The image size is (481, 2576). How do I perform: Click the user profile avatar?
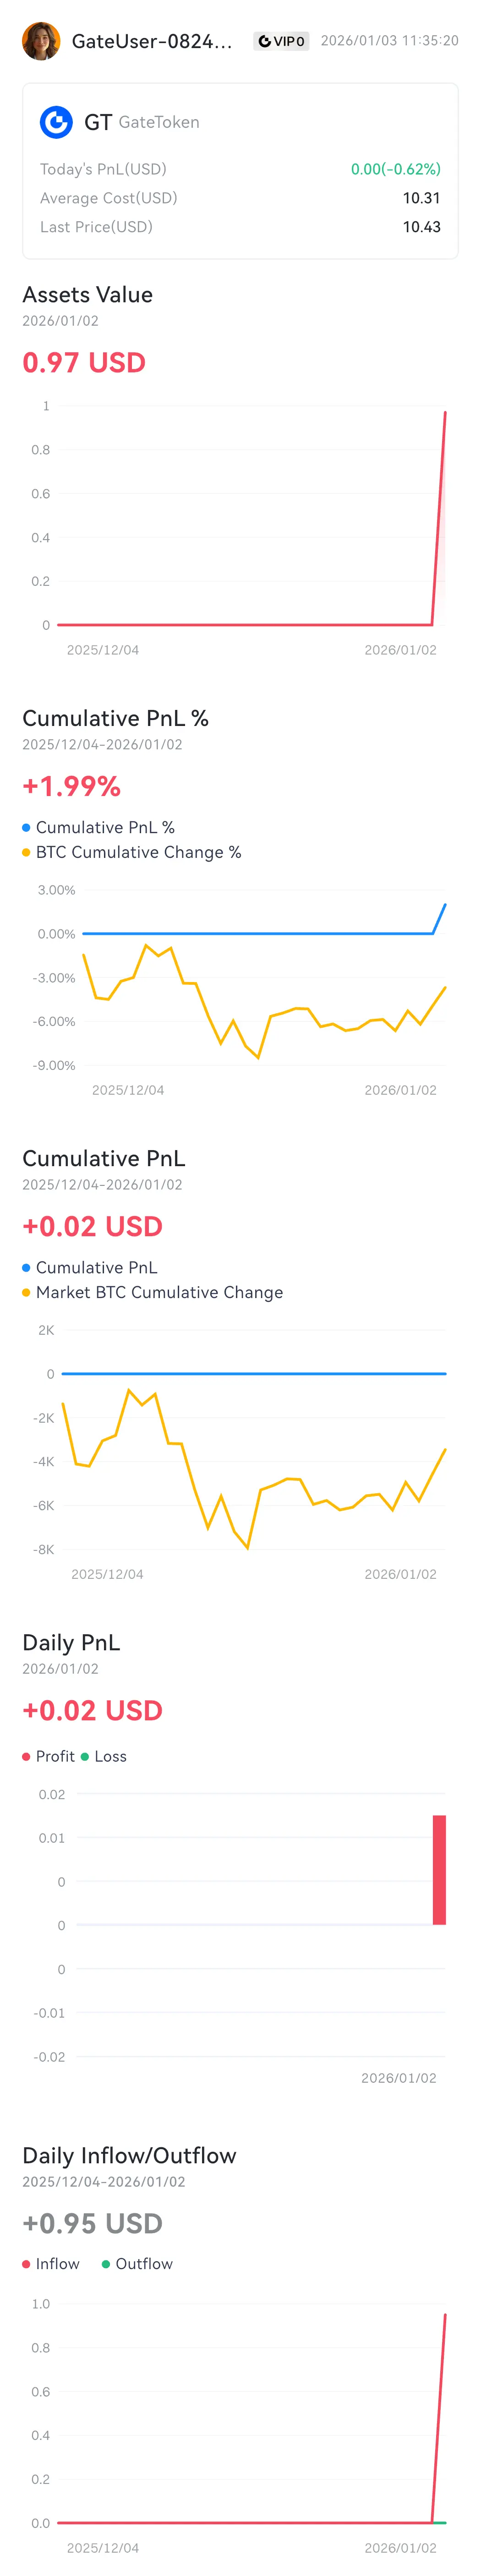coord(41,41)
